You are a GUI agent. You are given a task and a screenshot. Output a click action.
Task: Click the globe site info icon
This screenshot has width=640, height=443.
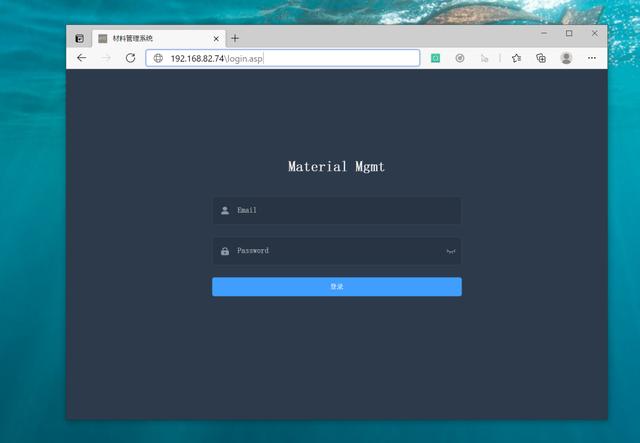tap(158, 58)
